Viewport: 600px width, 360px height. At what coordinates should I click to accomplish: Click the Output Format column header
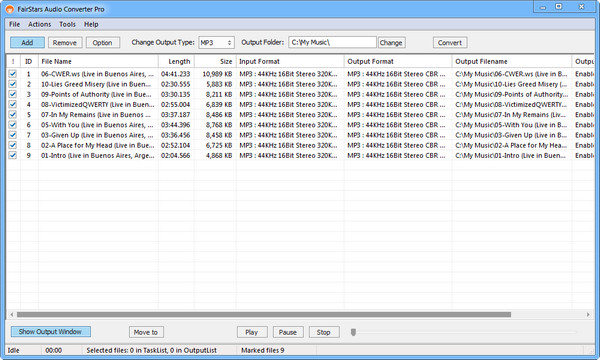398,61
